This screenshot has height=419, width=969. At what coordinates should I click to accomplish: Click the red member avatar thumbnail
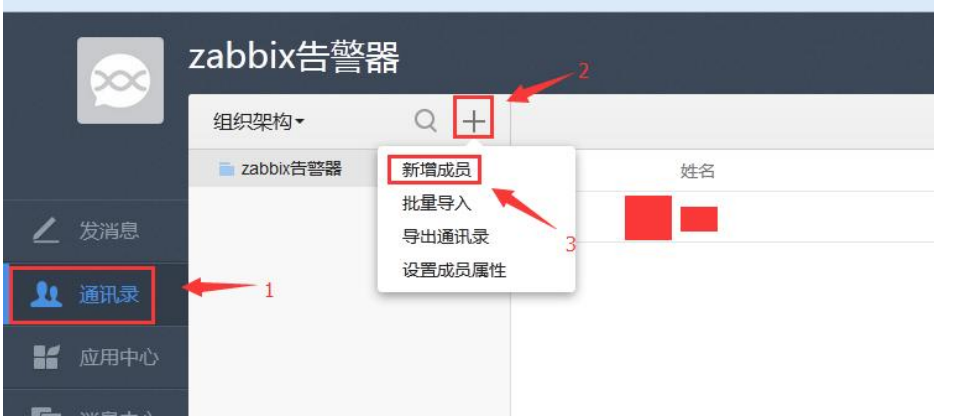648,218
